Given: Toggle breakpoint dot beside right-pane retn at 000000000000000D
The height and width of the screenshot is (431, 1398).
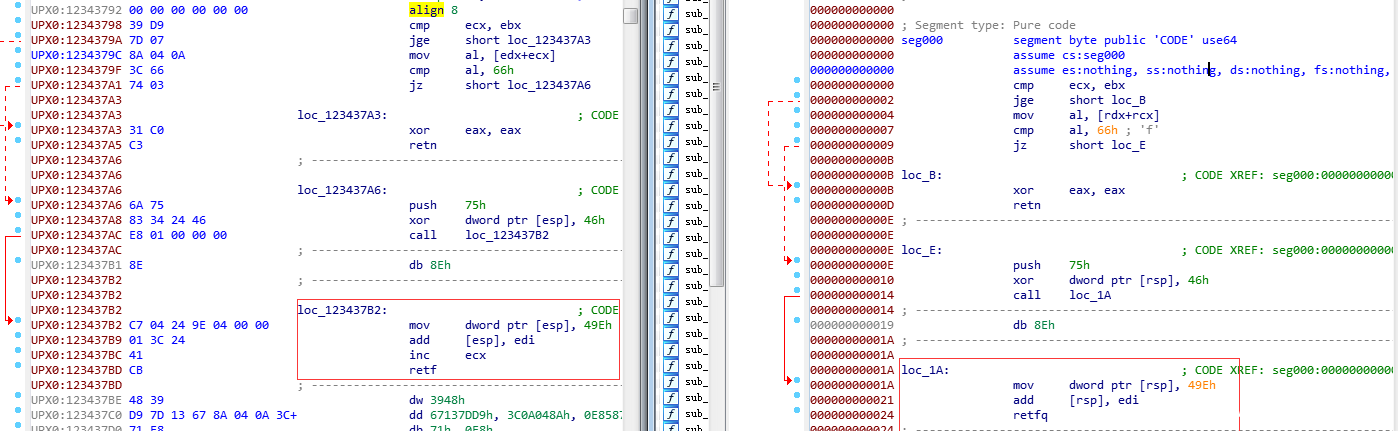Looking at the screenshot, I should click(x=797, y=205).
